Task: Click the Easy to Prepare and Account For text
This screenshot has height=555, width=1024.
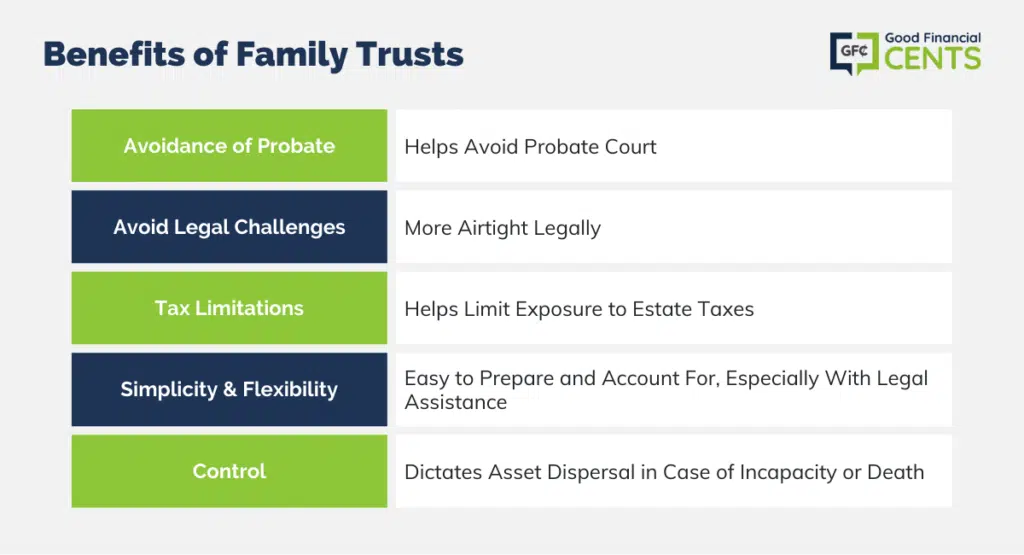Action: tap(562, 379)
